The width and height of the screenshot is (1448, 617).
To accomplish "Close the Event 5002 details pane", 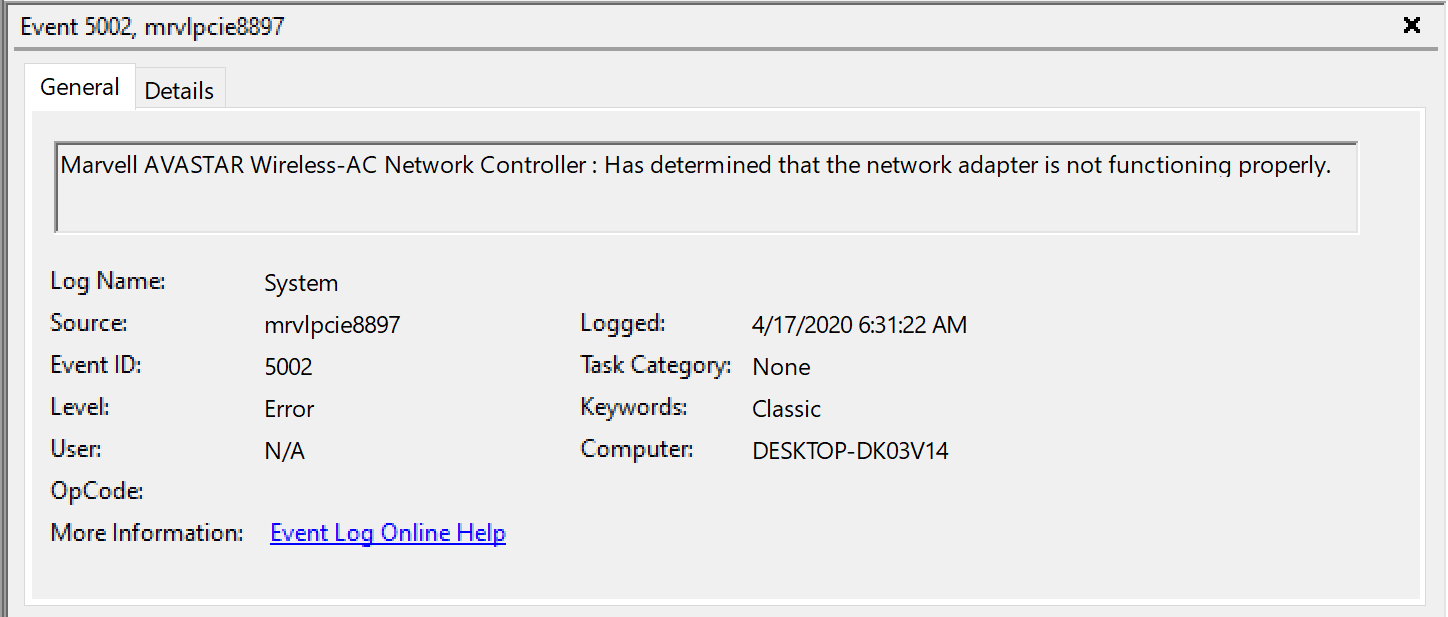I will click(1411, 26).
